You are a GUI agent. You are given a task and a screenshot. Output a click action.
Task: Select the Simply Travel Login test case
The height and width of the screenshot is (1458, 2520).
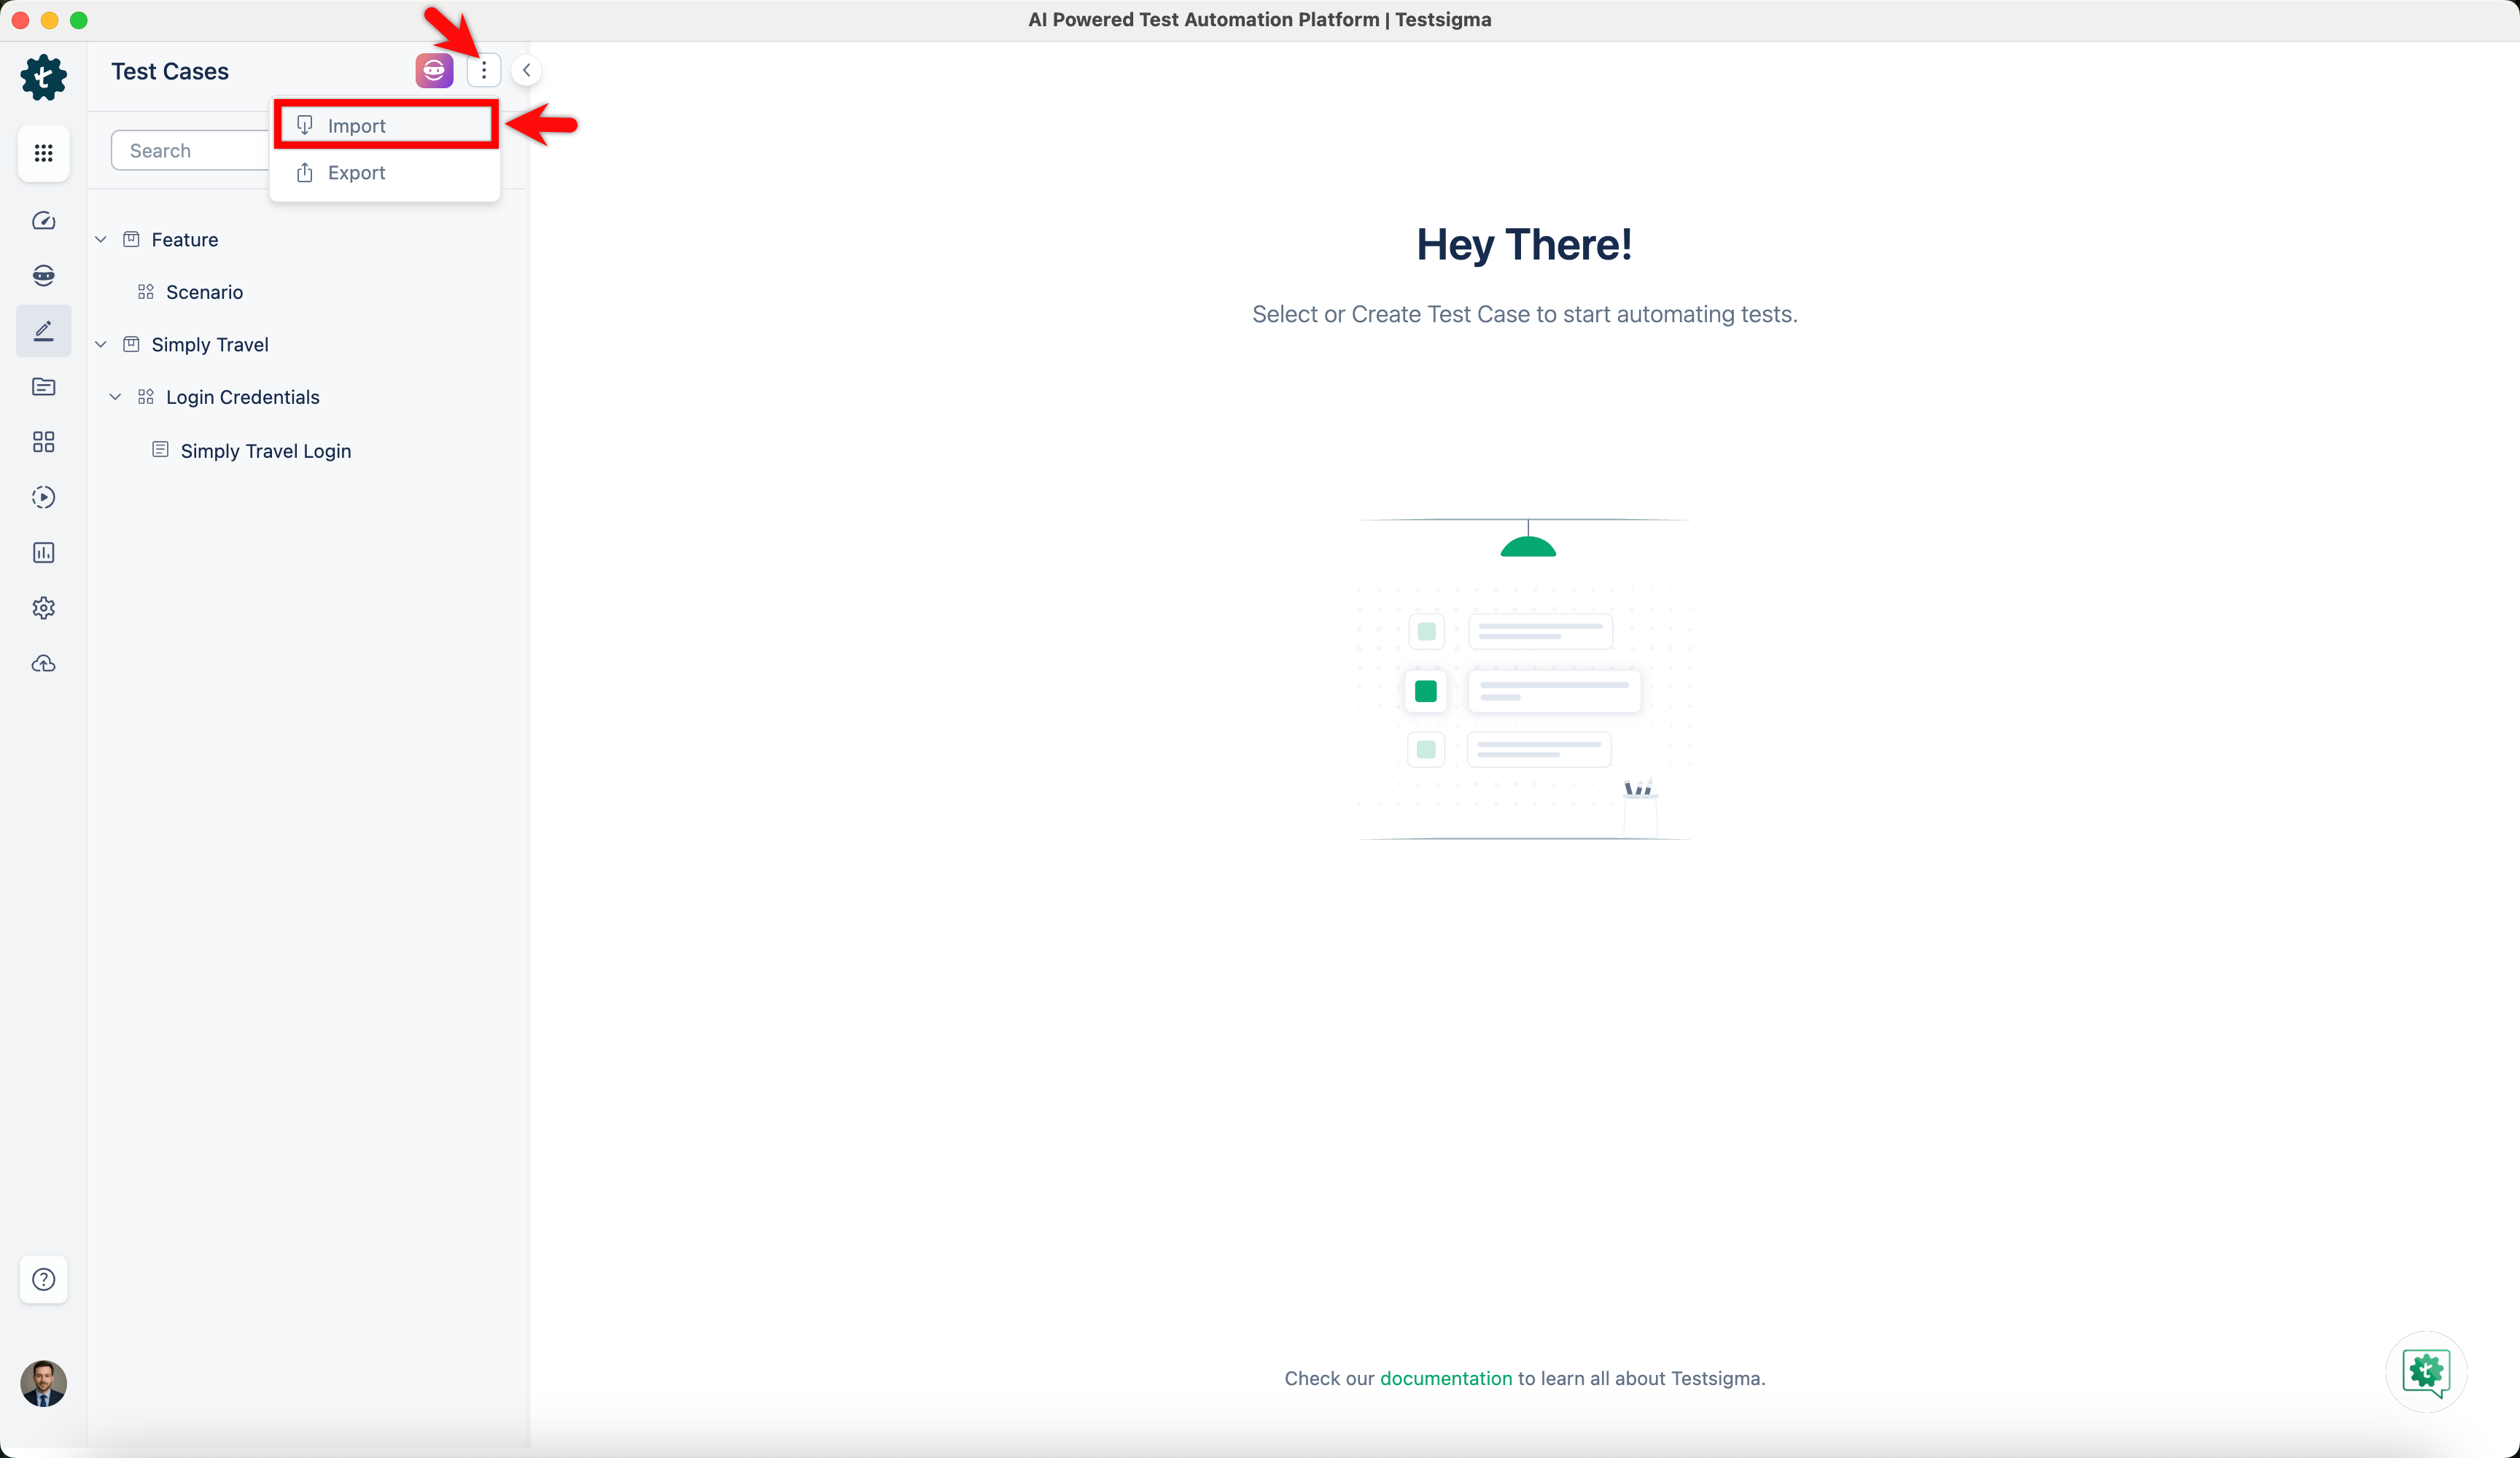pyautogui.click(x=265, y=451)
